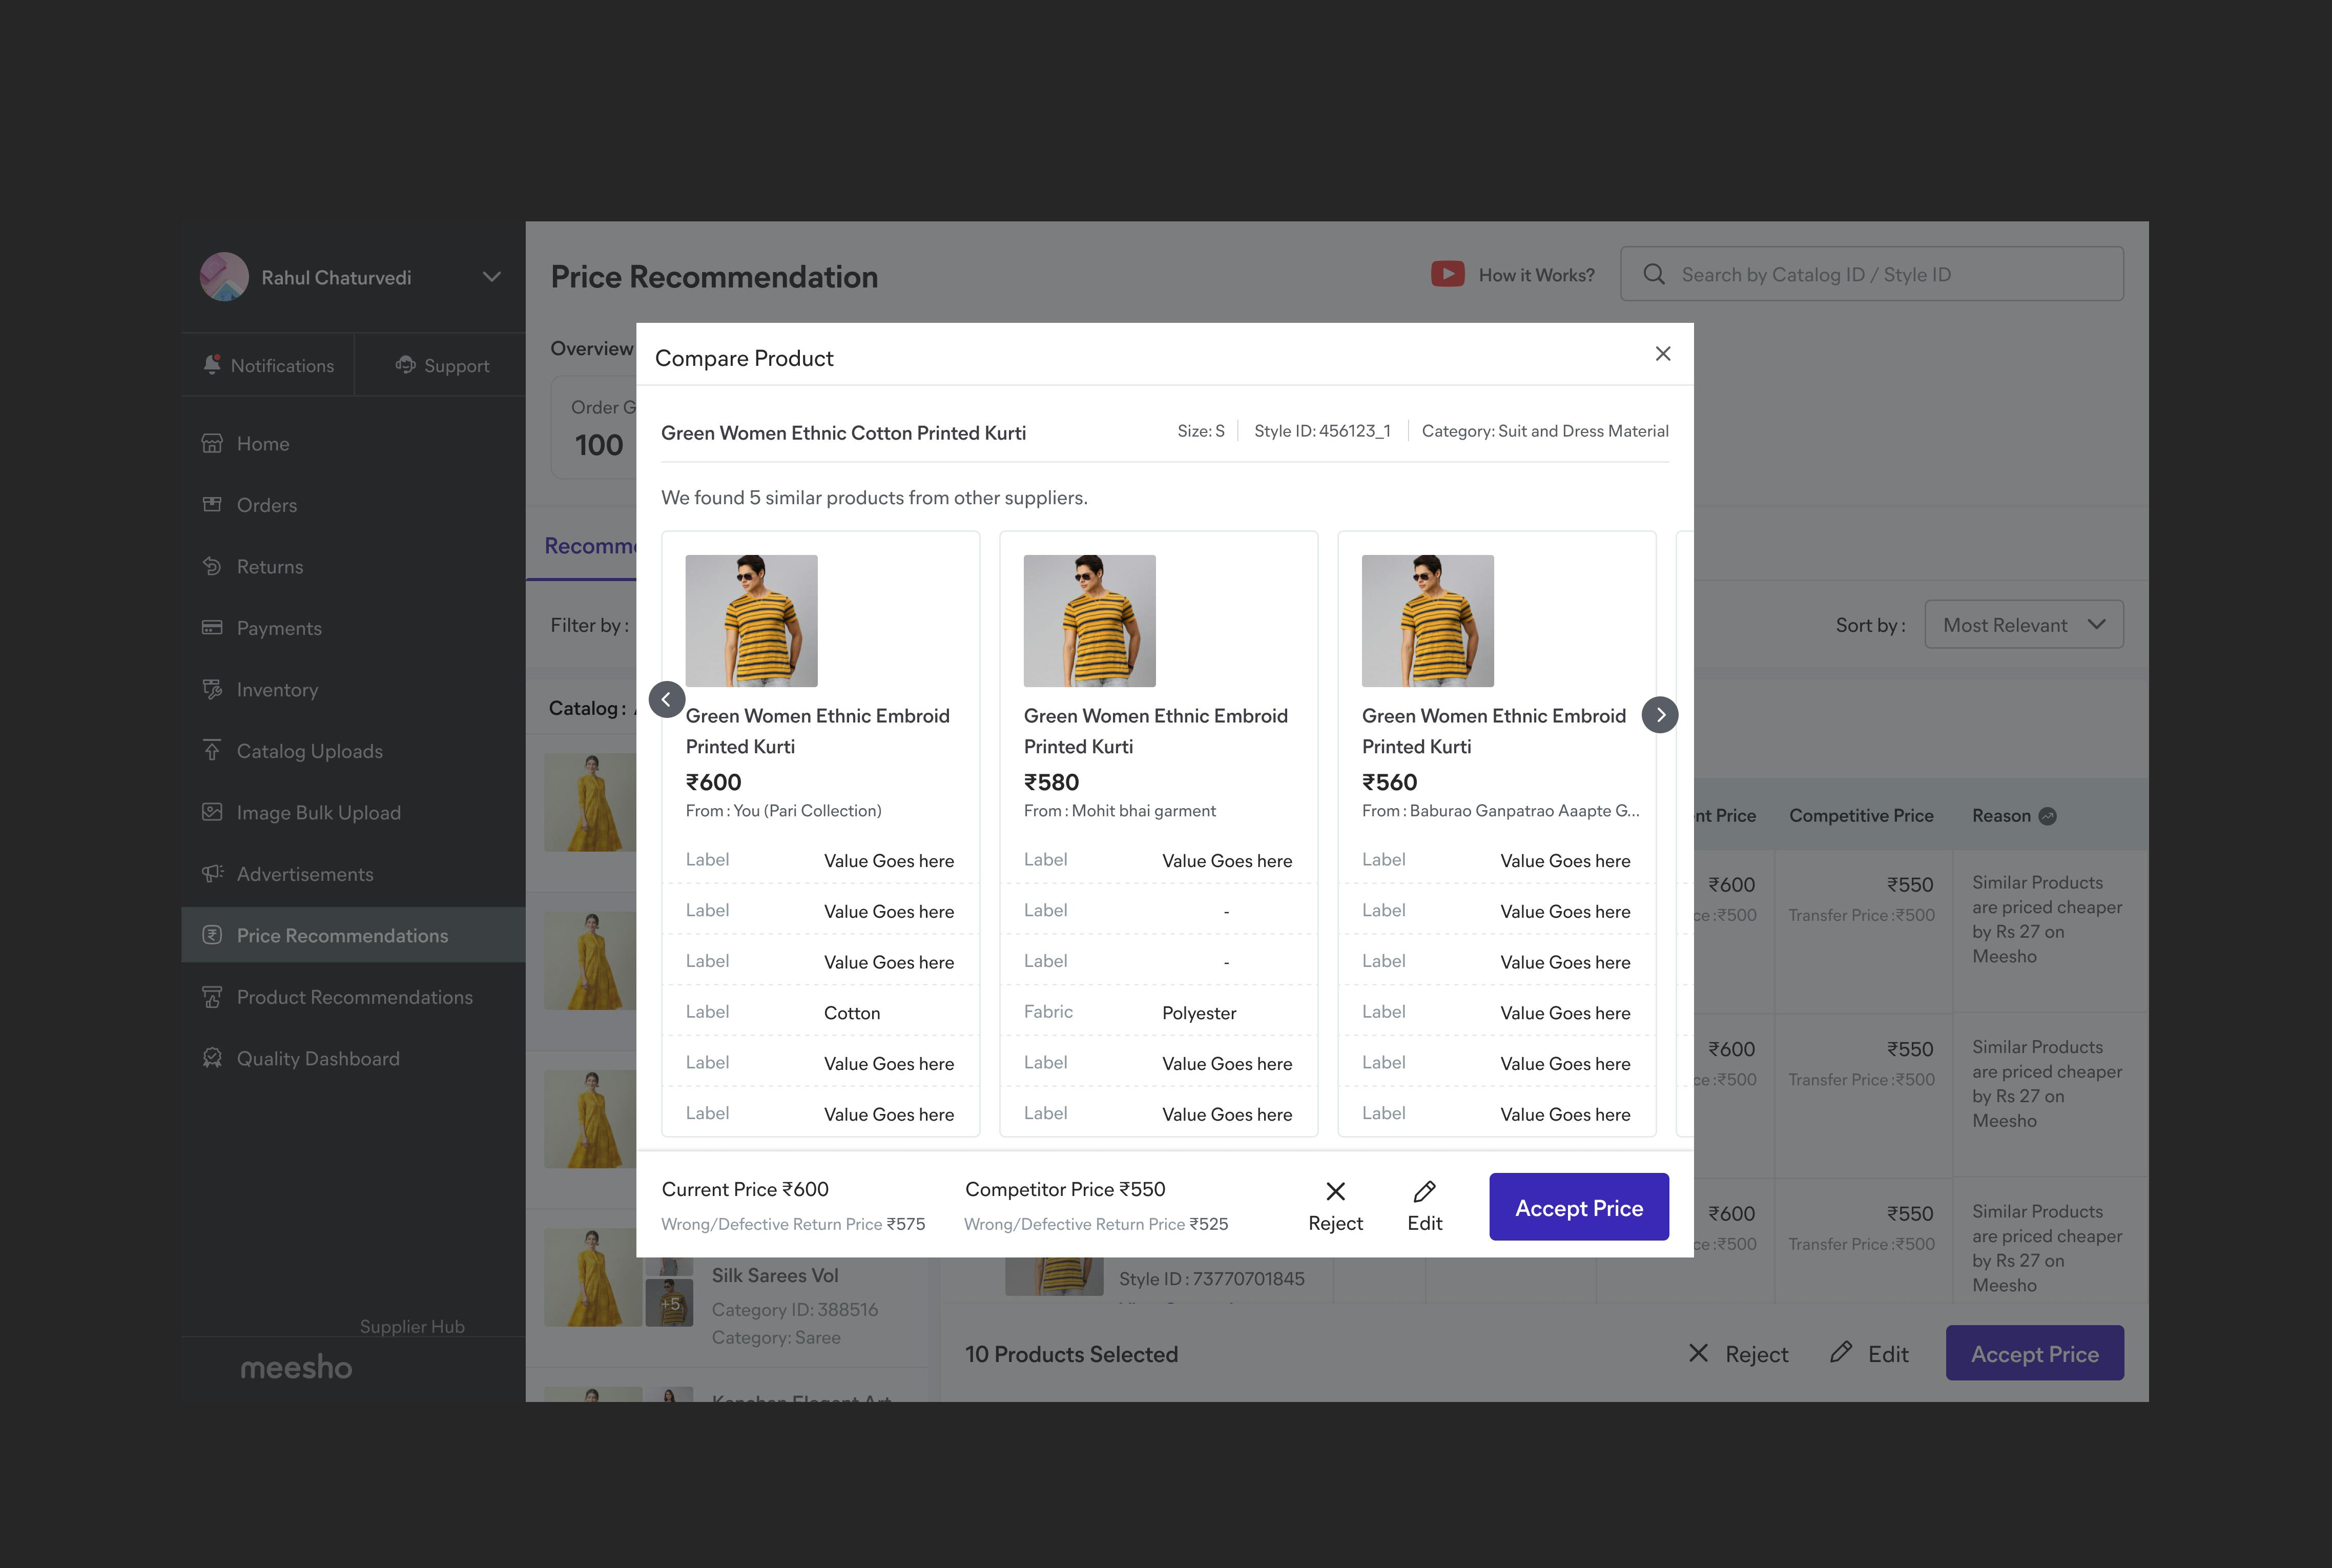The height and width of the screenshot is (1568, 2332).
Task: Click the Orders sidebar icon
Action: coord(212,504)
